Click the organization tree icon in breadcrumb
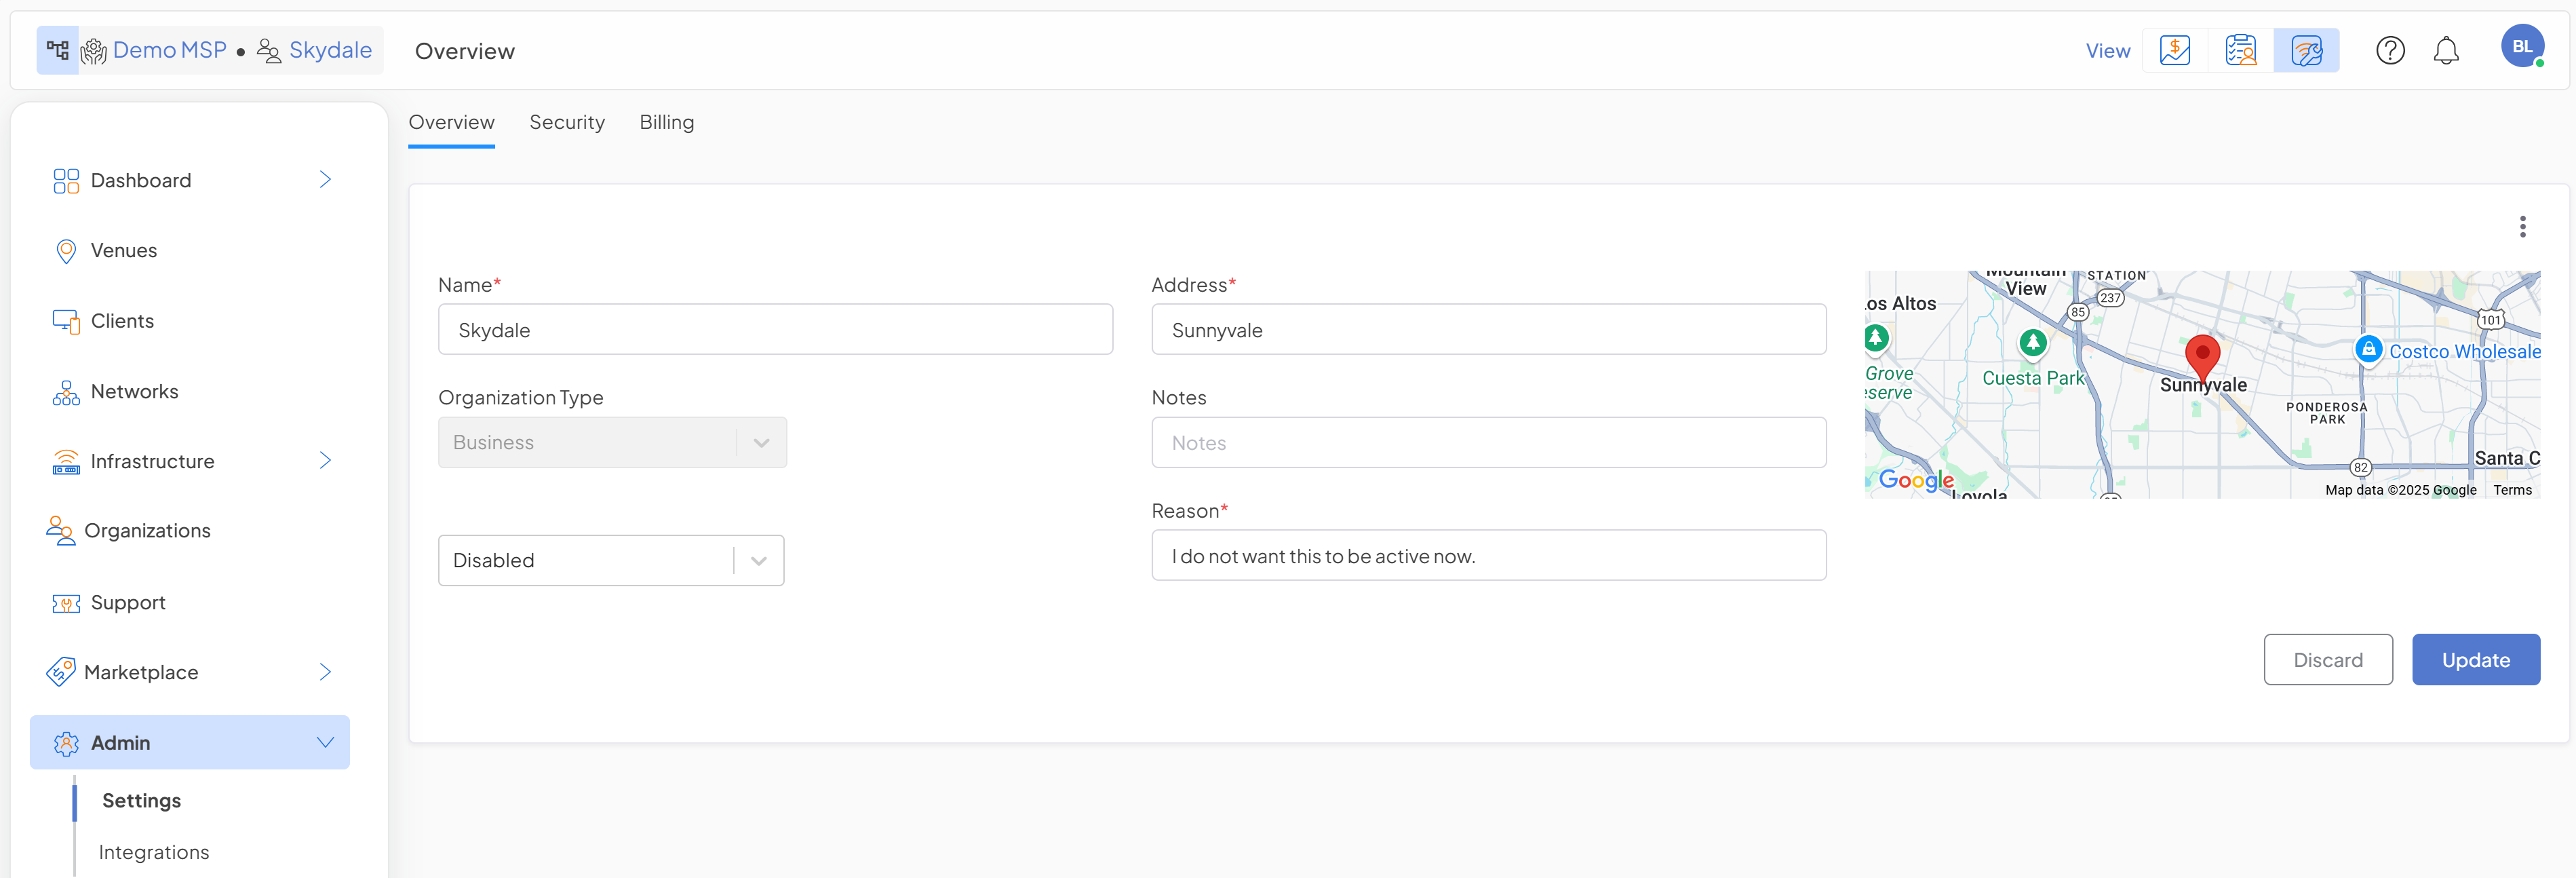 [x=58, y=50]
